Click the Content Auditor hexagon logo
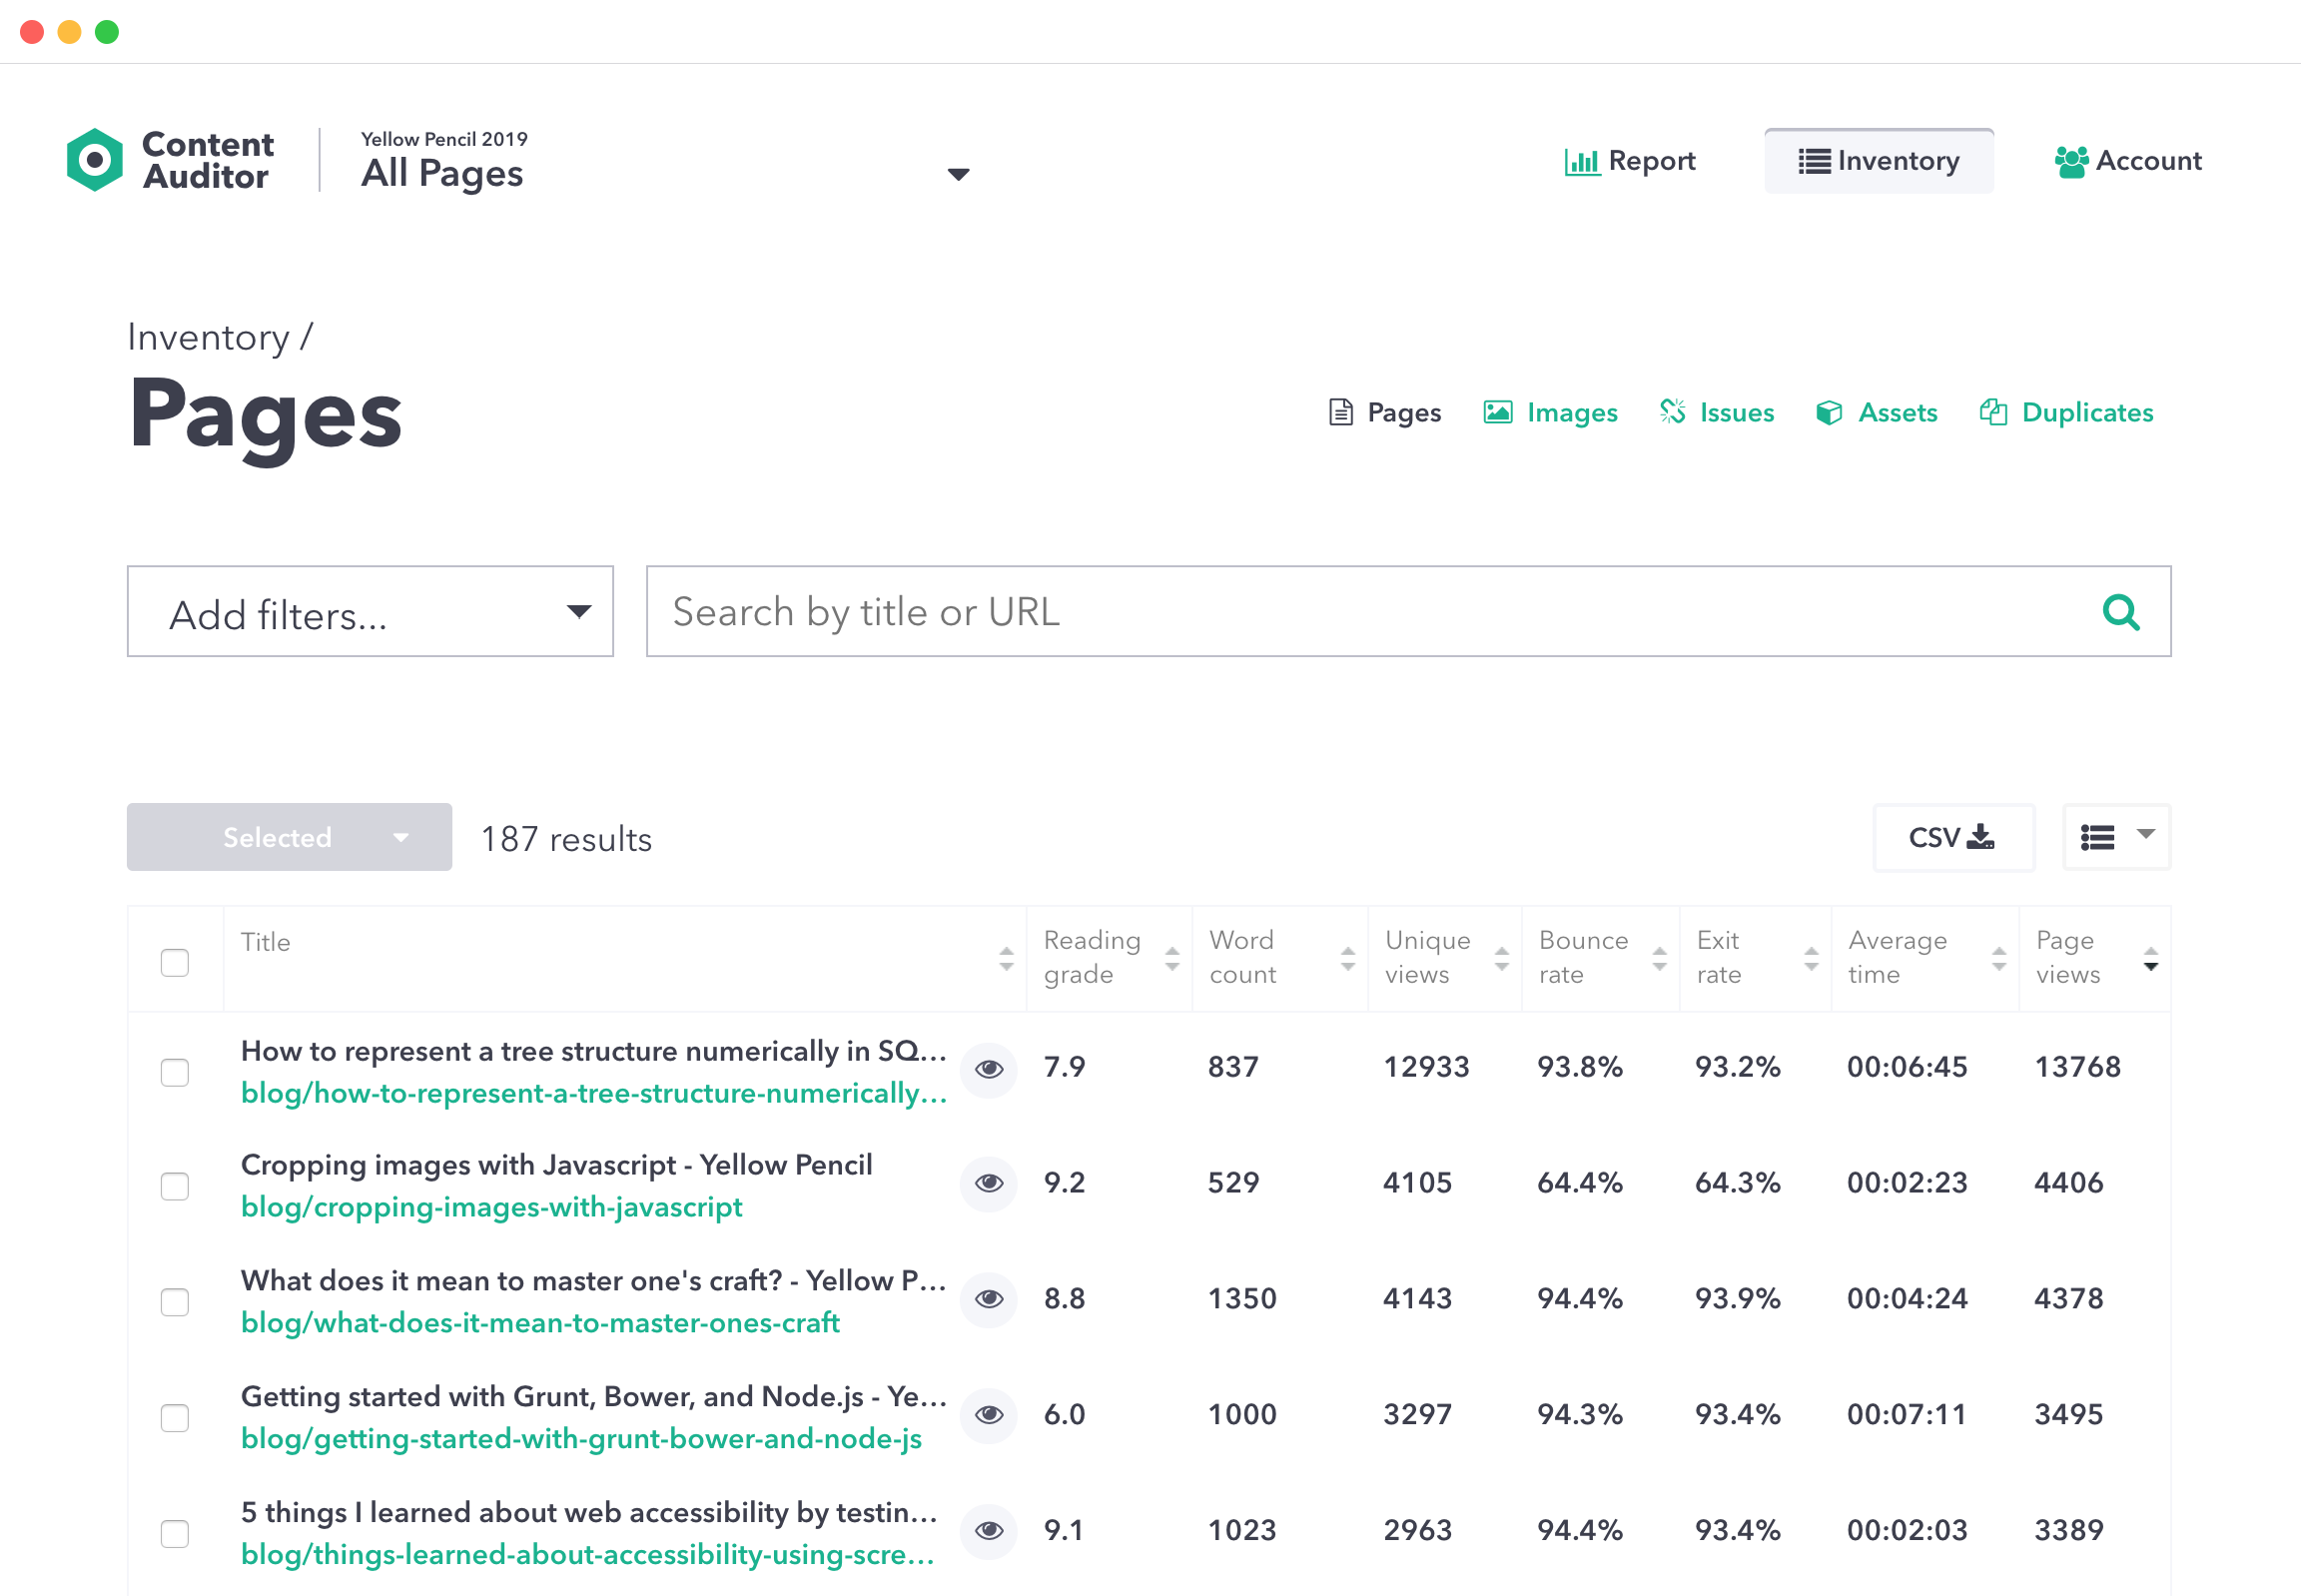Image resolution: width=2301 pixels, height=1596 pixels. 95,159
